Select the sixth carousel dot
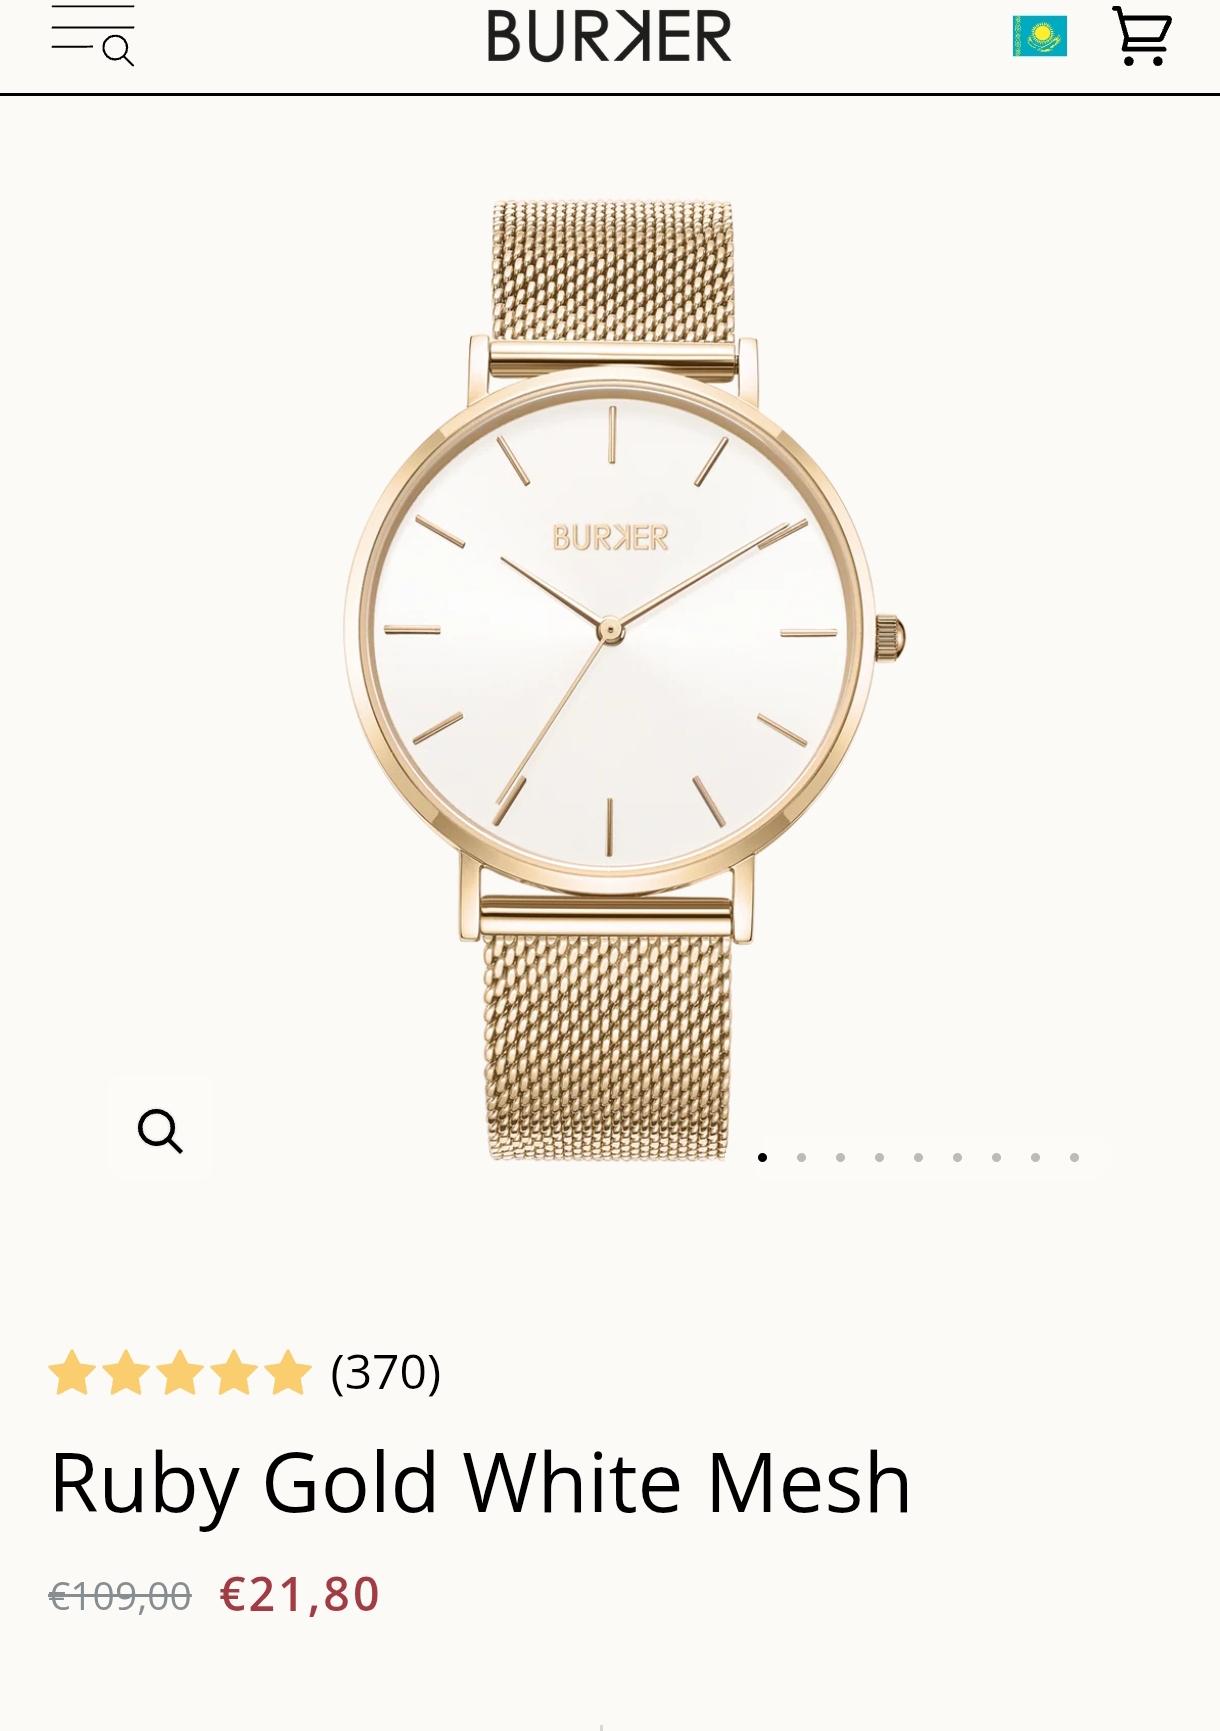The height and width of the screenshot is (1731, 1220). pos(958,1157)
